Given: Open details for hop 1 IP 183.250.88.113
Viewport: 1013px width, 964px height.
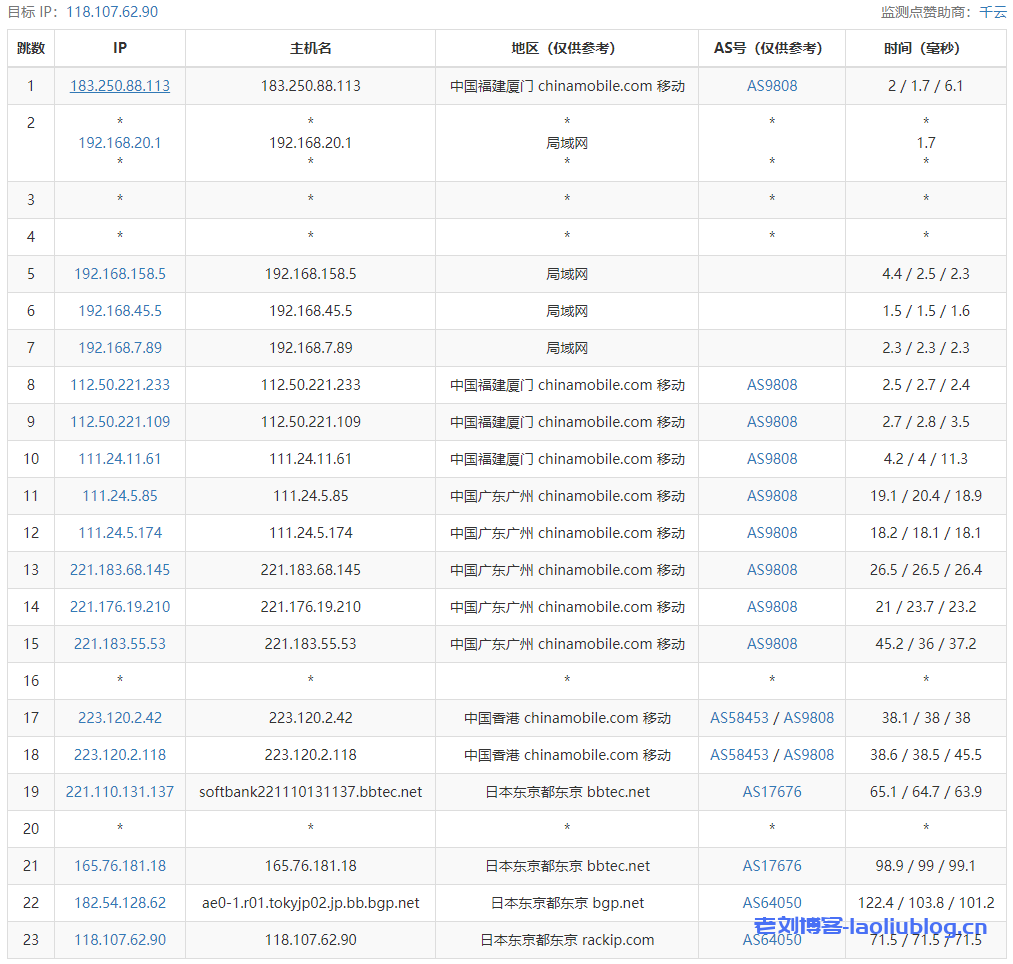Looking at the screenshot, I should click(119, 85).
